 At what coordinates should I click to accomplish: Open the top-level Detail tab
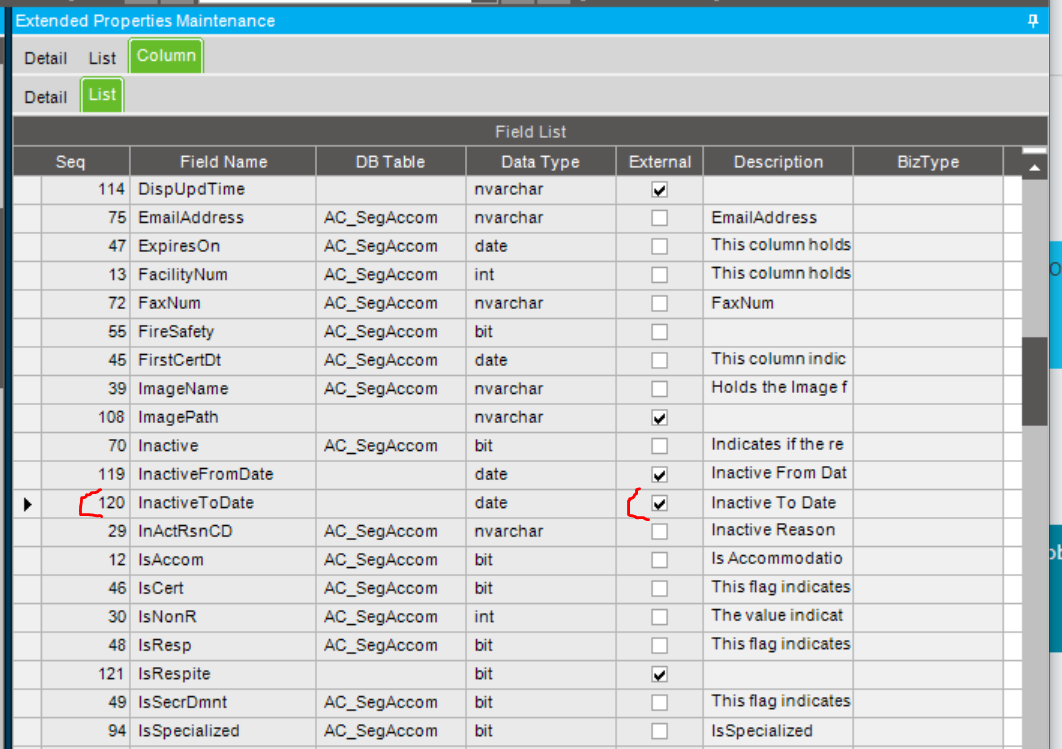click(x=45, y=58)
